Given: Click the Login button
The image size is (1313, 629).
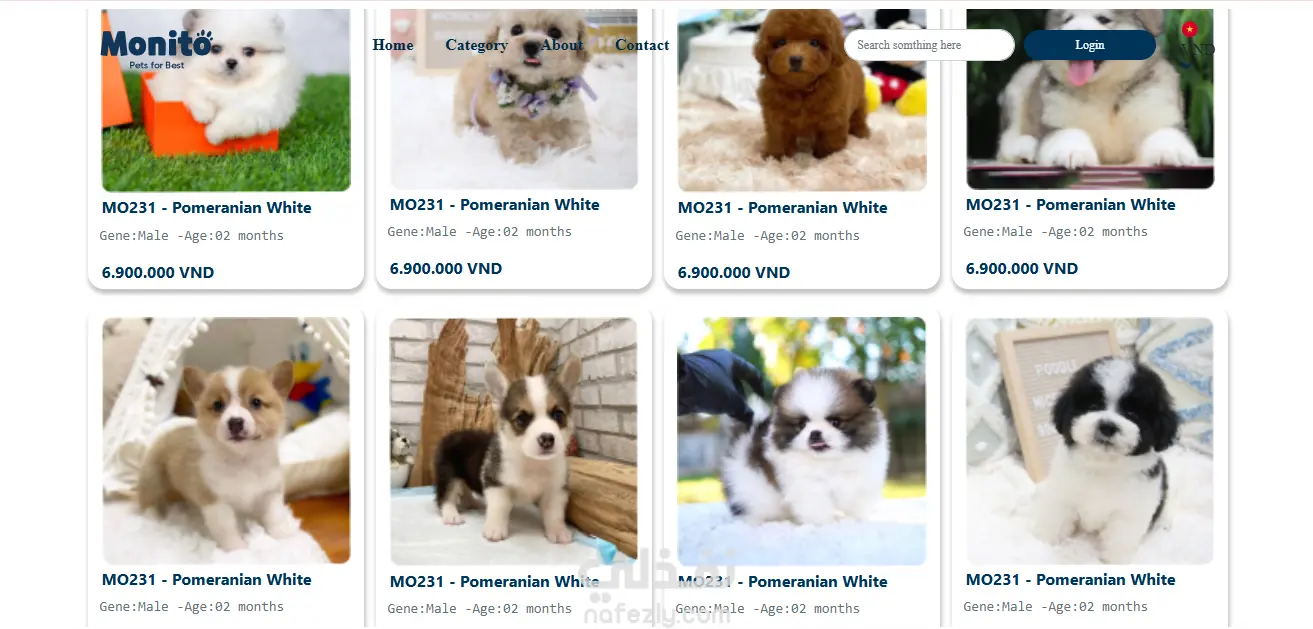Looking at the screenshot, I should click(1089, 45).
